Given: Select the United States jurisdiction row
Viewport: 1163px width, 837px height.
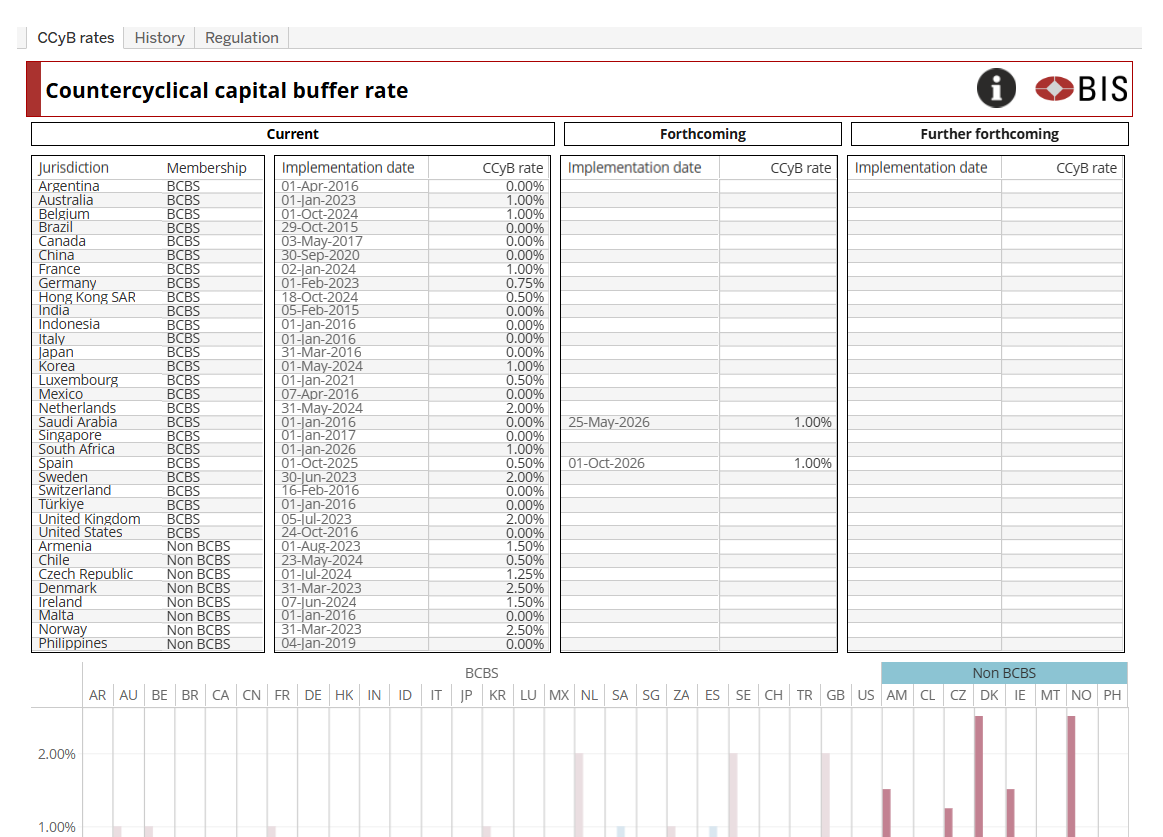Looking at the screenshot, I should 148,533.
